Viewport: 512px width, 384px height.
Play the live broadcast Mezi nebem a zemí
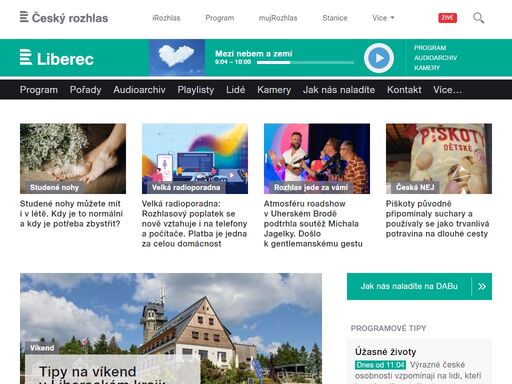[x=379, y=58]
